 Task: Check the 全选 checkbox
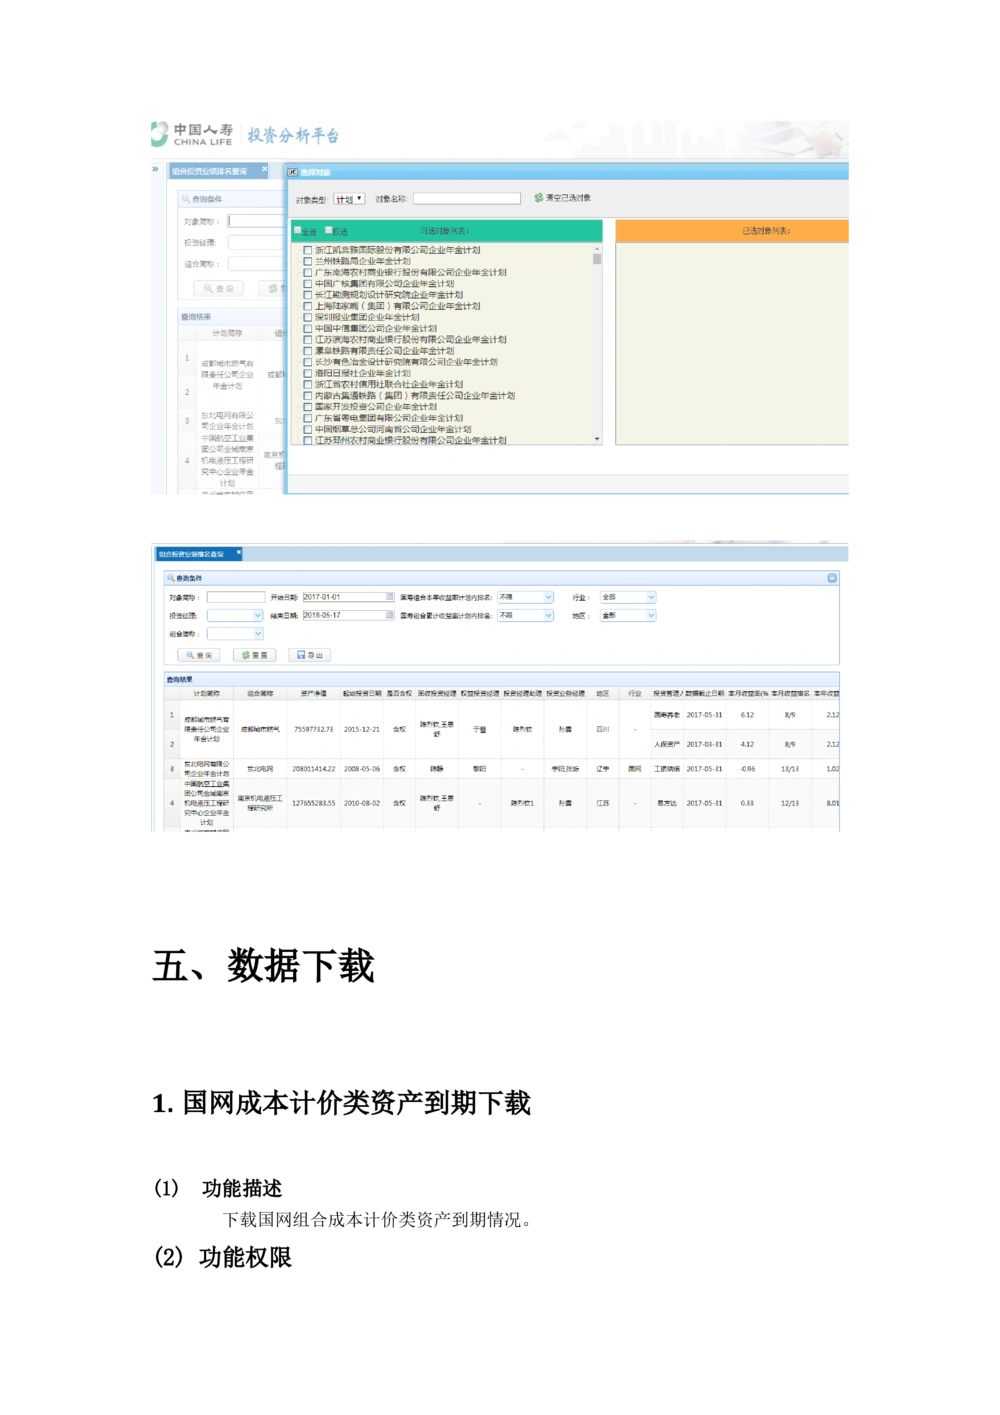[x=298, y=231]
